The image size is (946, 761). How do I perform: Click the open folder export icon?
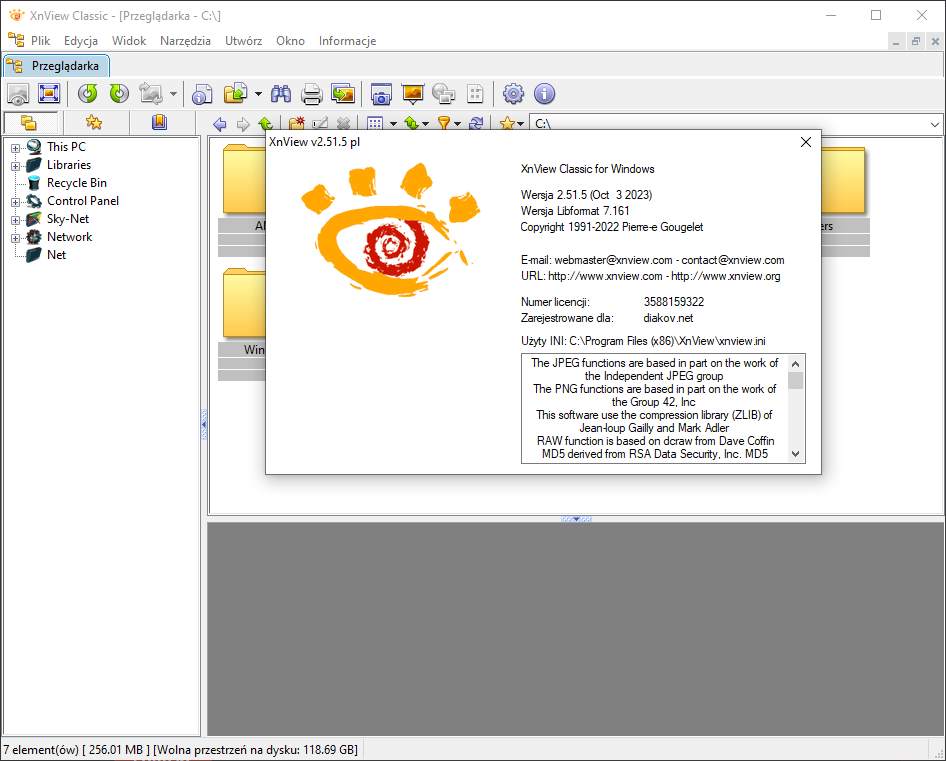[236, 94]
